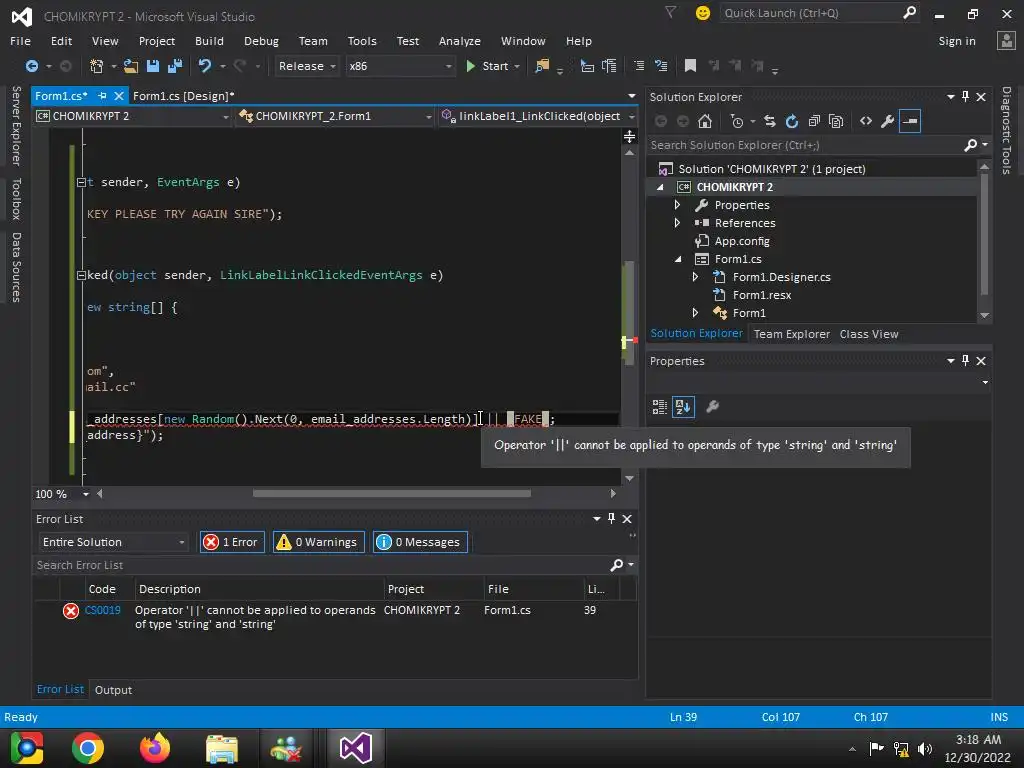
Task: Click the Find in Files toolbar icon
Action: coord(542,66)
